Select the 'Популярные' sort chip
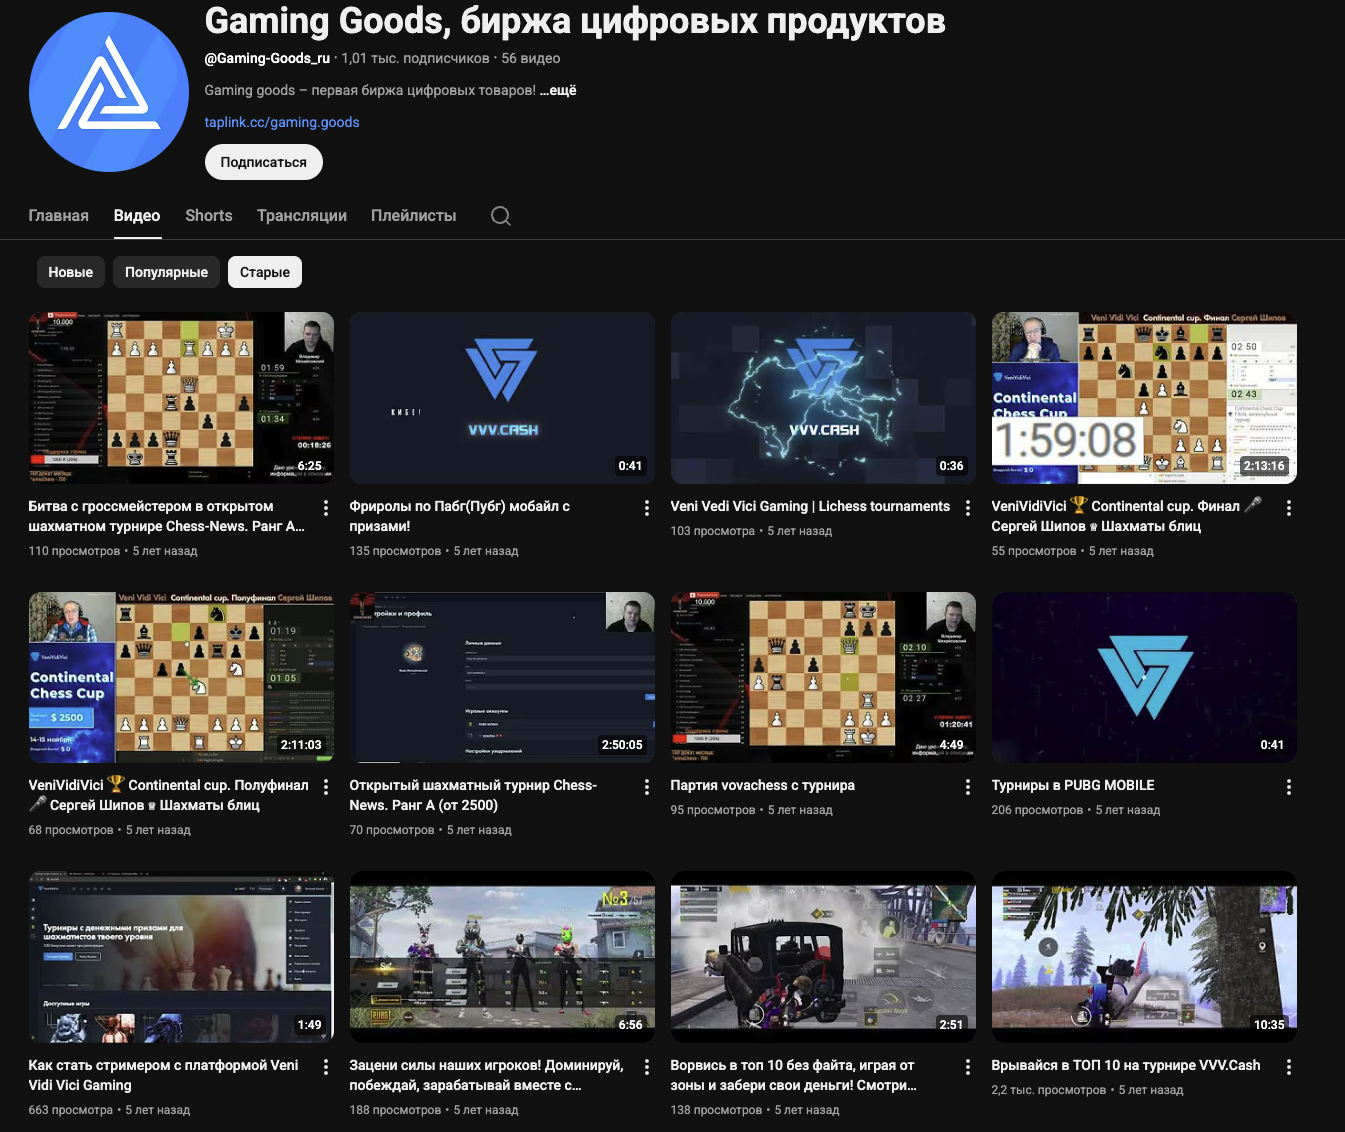1345x1132 pixels. pos(166,272)
